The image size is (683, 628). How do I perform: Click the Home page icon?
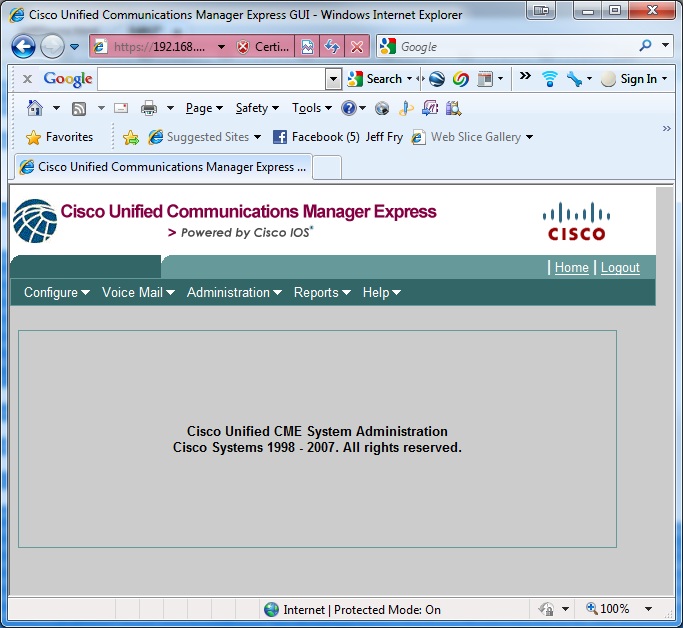click(35, 108)
